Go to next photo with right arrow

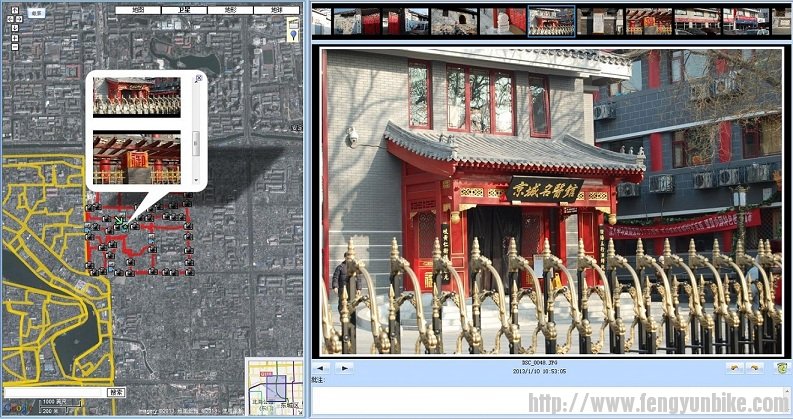point(344,367)
